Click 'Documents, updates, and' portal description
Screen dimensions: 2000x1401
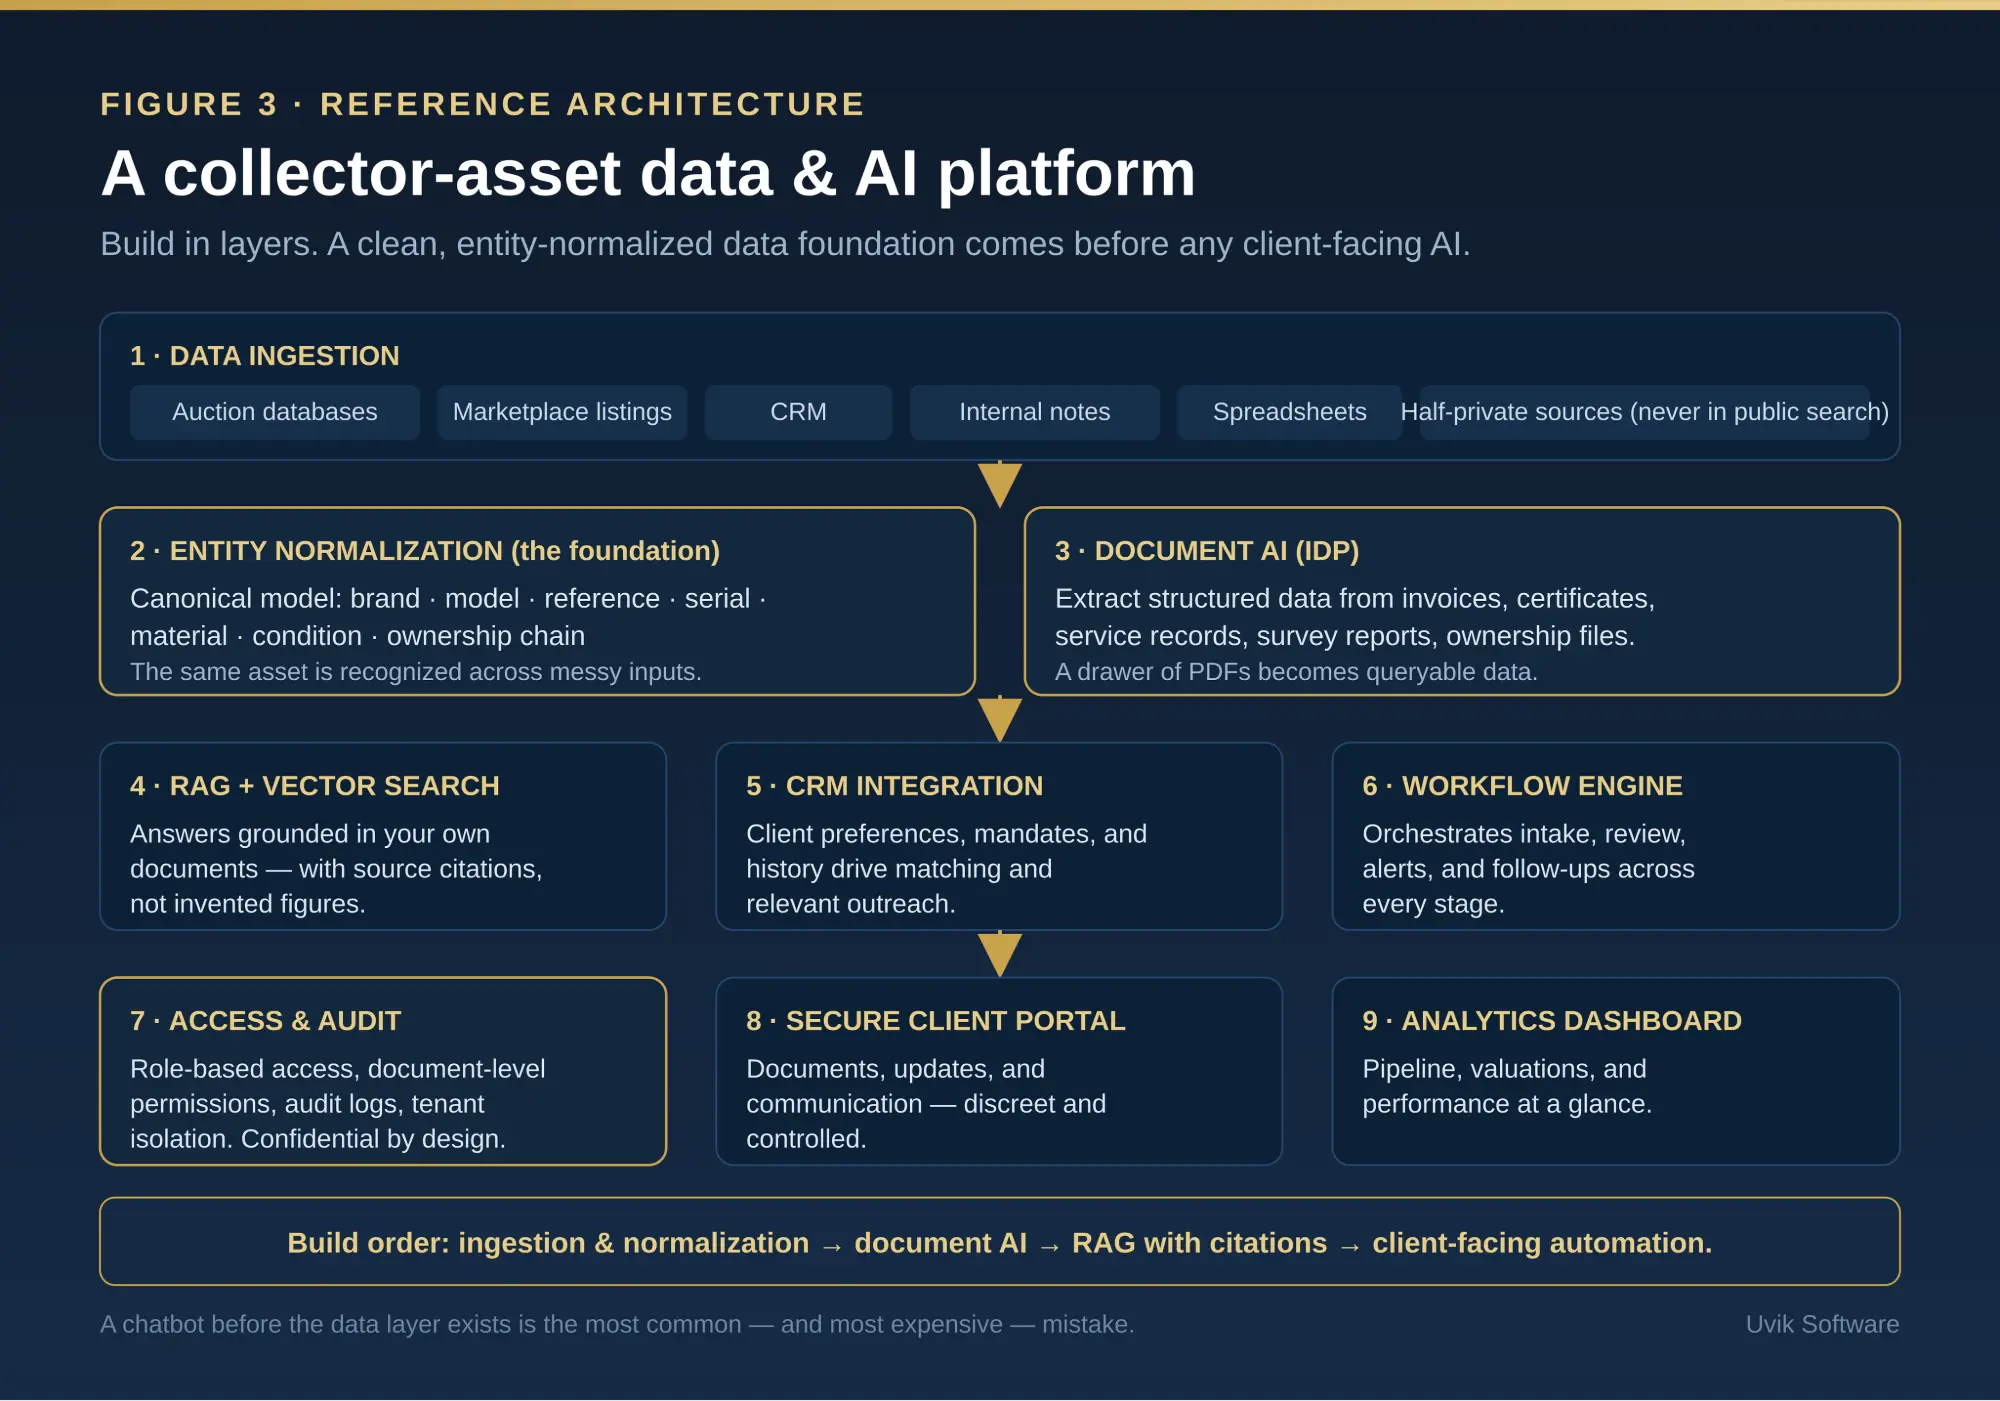click(x=926, y=1104)
